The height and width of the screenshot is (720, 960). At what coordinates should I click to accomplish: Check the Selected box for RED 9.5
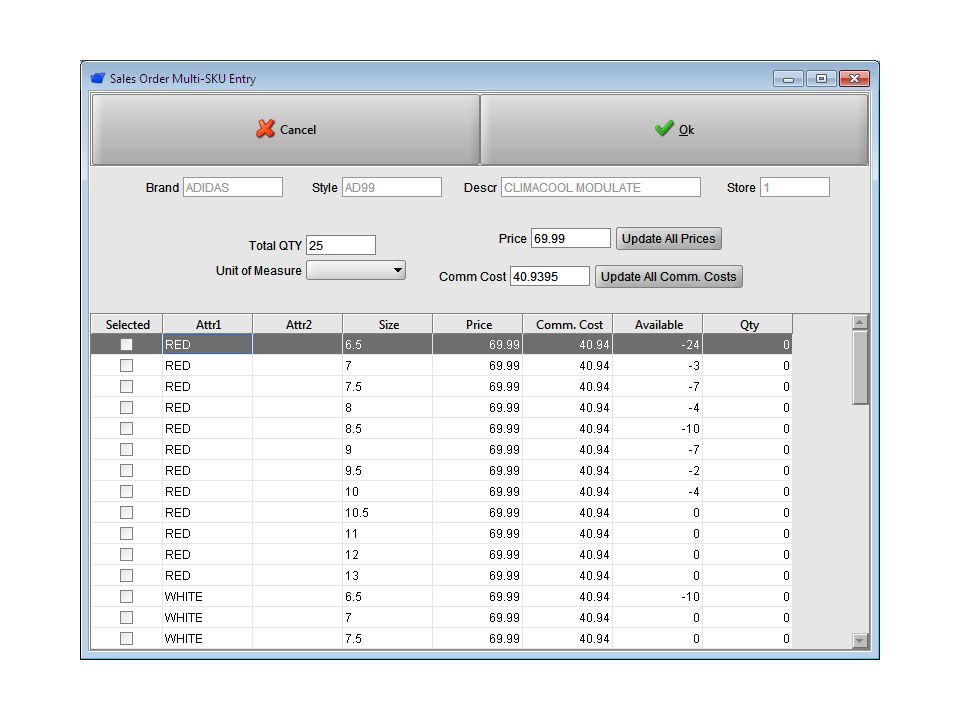point(126,471)
